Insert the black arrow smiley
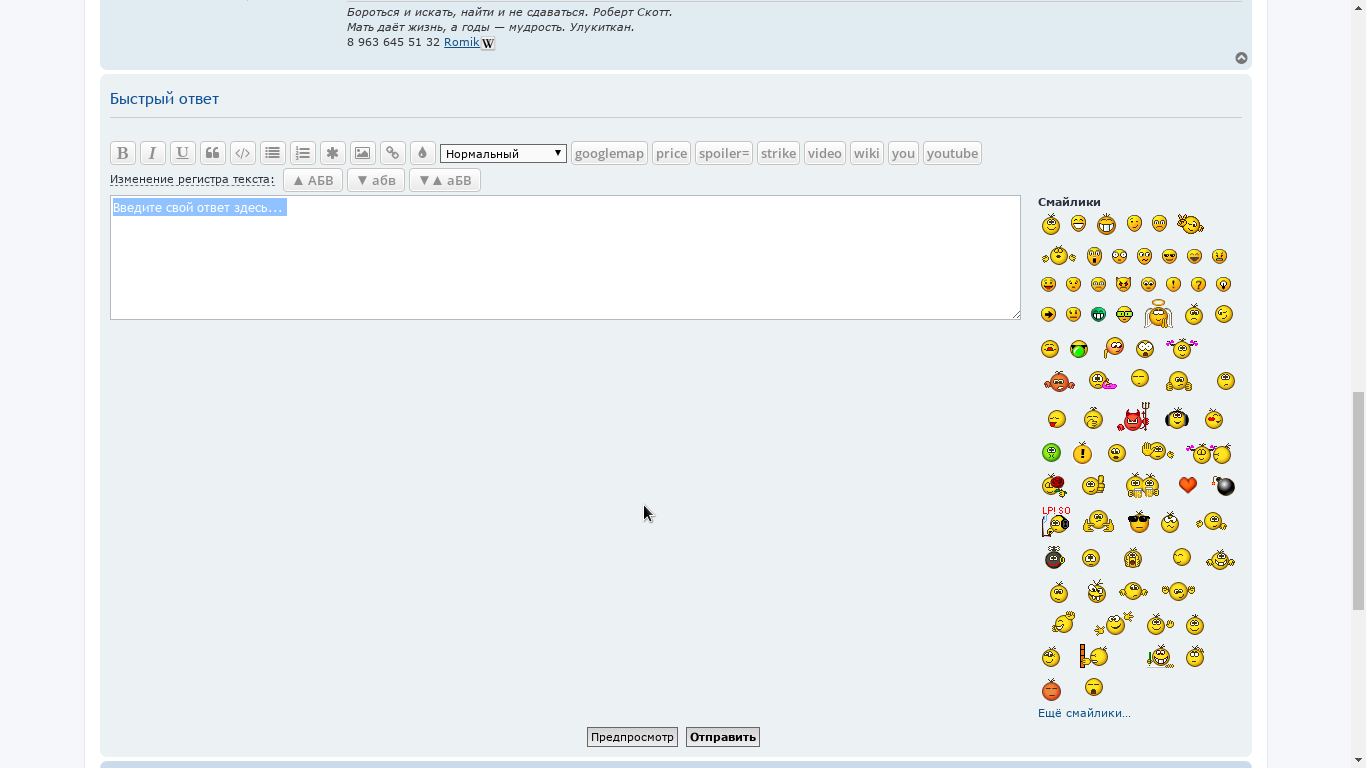The image size is (1366, 768). point(1048,314)
